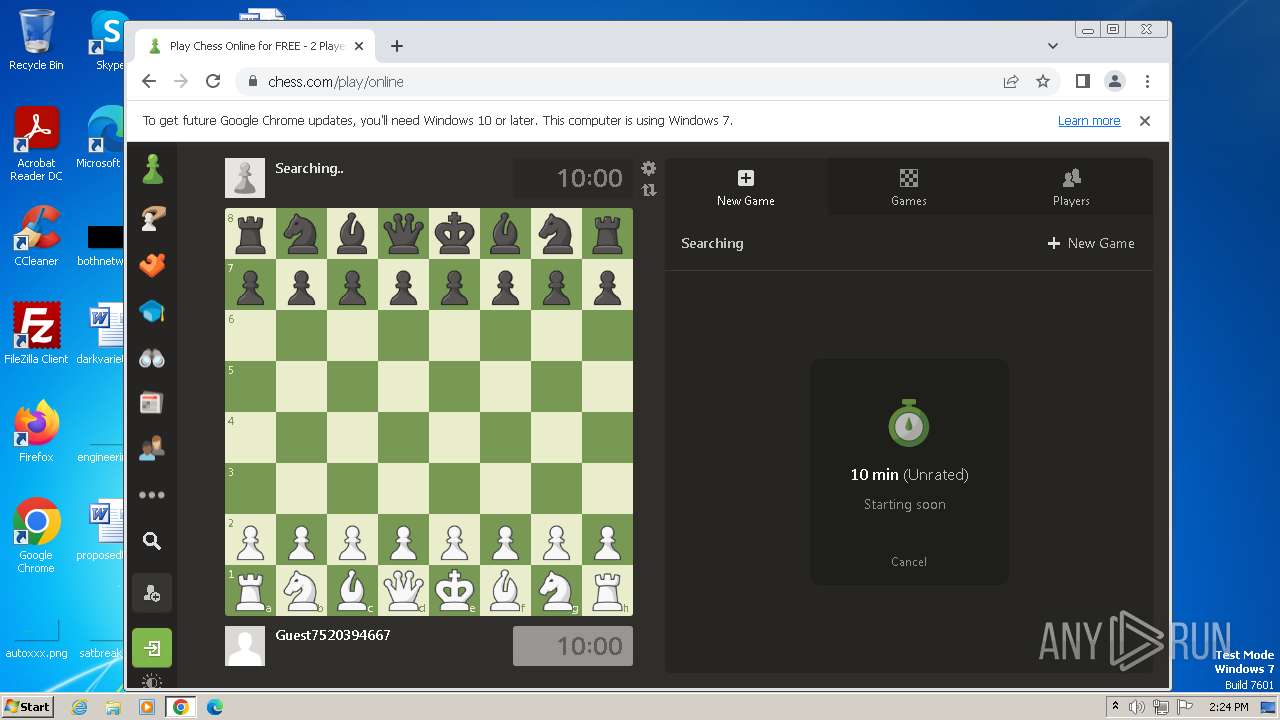
Task: Click the Guest7520394667 player name
Action: (333, 635)
